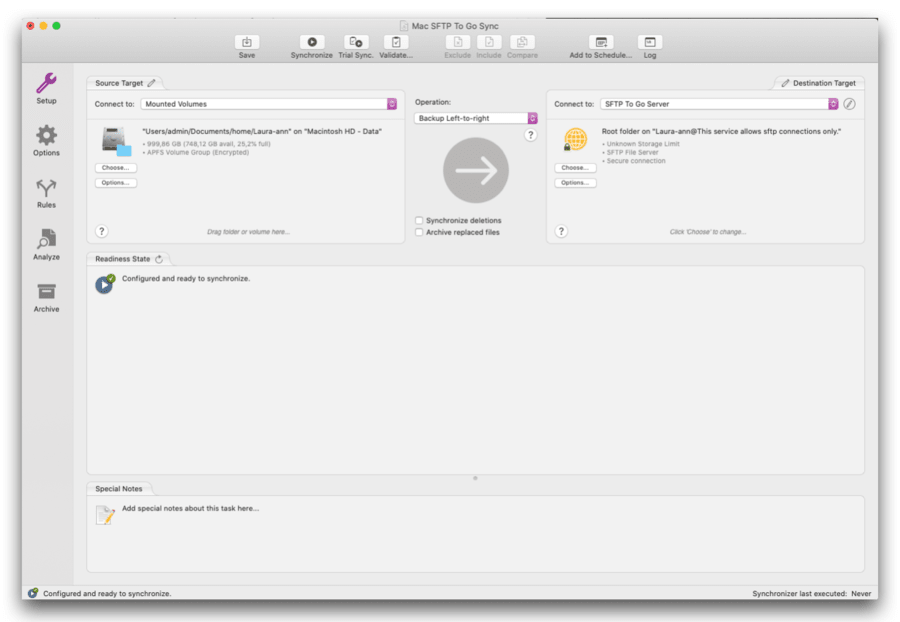The image size is (900, 622).
Task: Open the sync Log from the toolbar
Action: coord(649,43)
